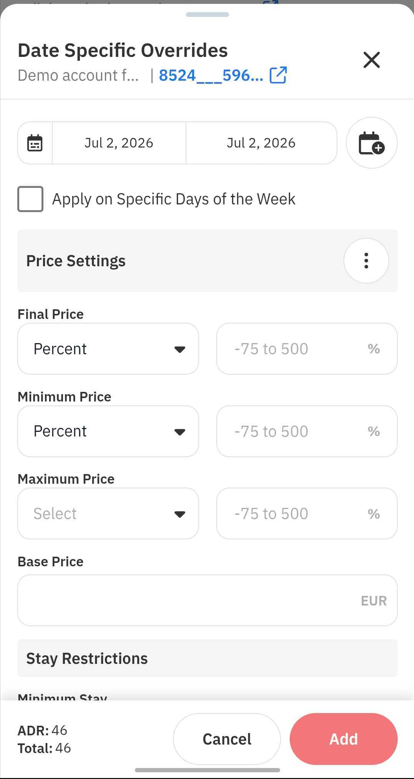Enable Apply on Specific Days of the Week
The image size is (414, 779).
coord(30,199)
